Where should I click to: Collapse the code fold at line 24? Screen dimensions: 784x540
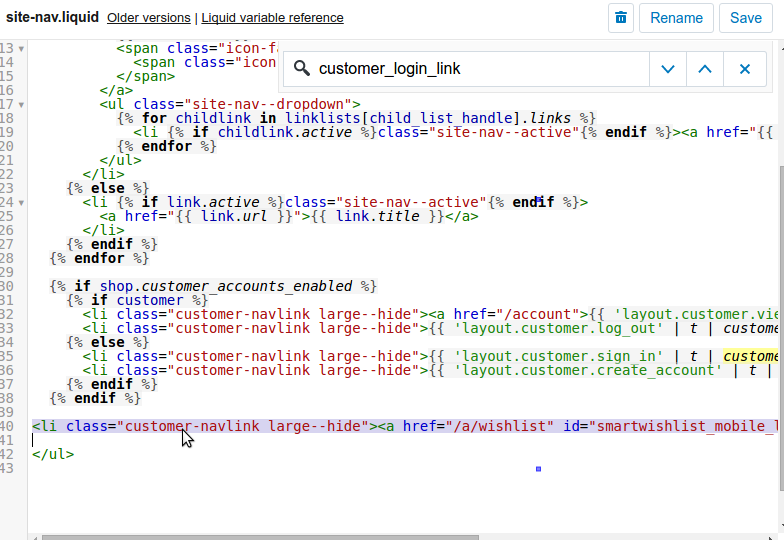[x=21, y=203]
